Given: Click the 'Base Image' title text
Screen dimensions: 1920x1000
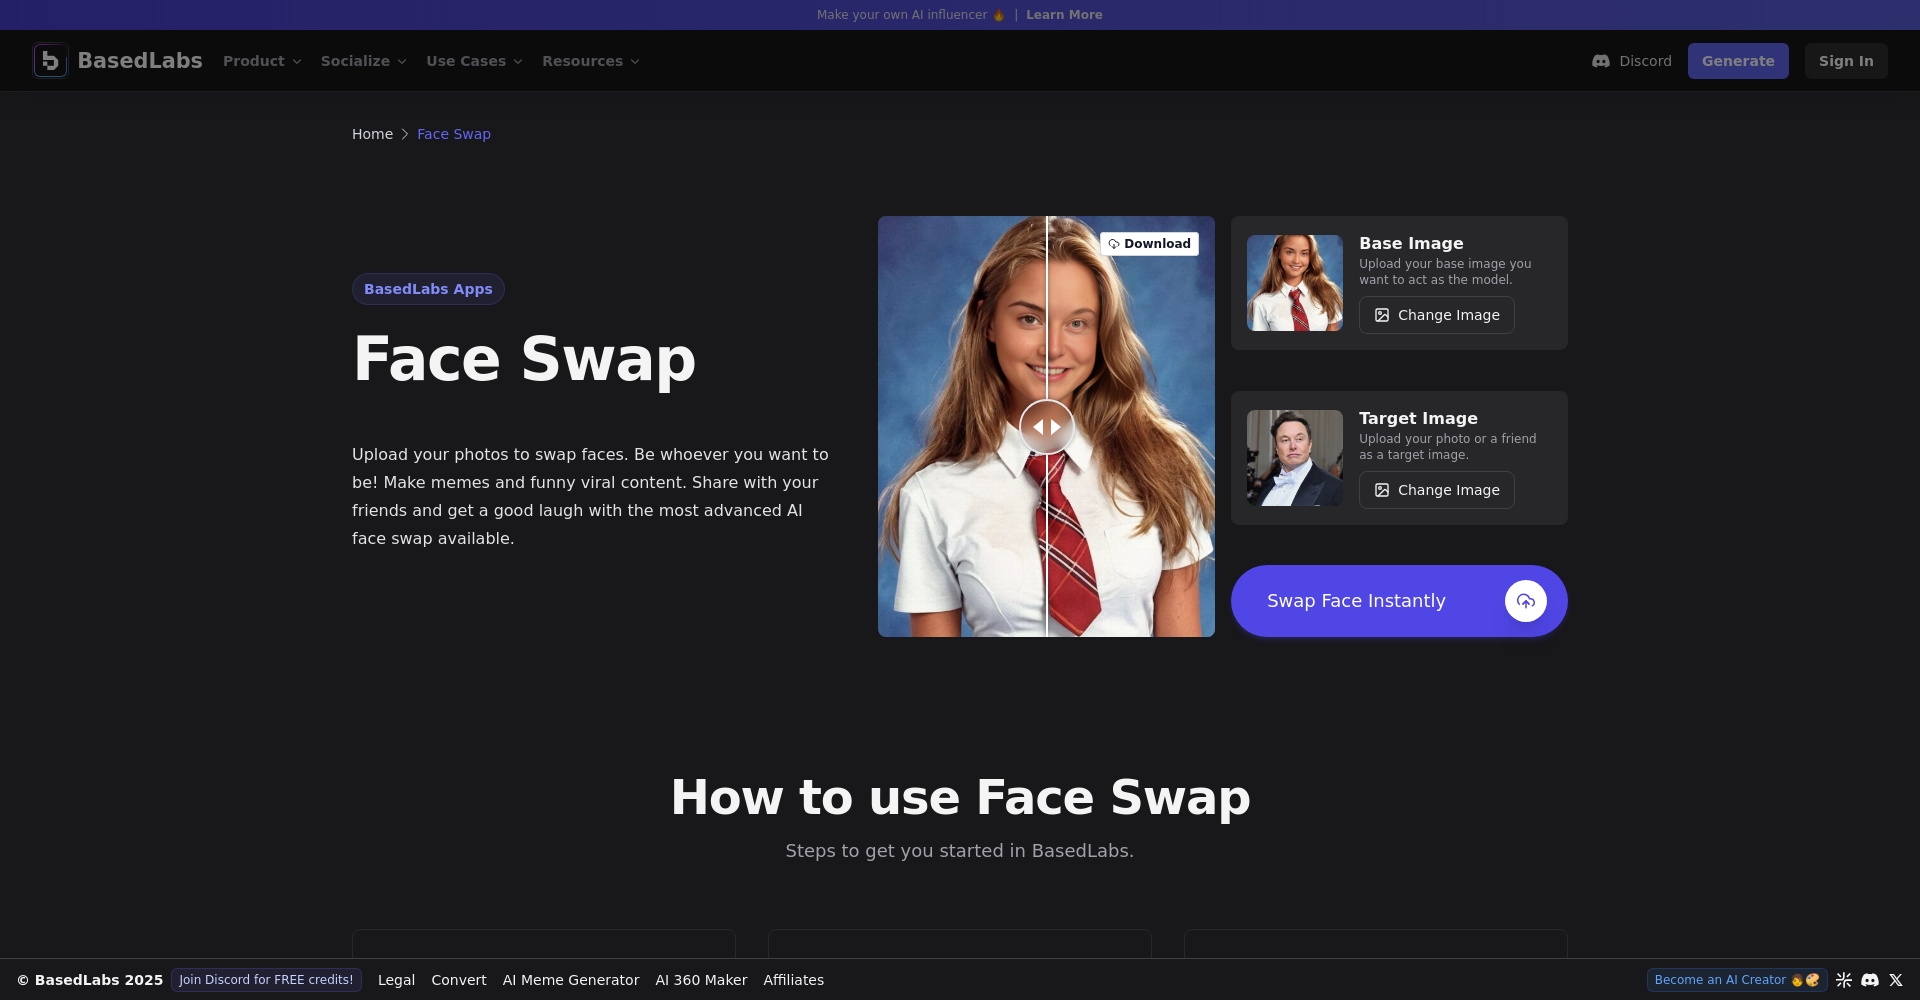Looking at the screenshot, I should pos(1411,243).
